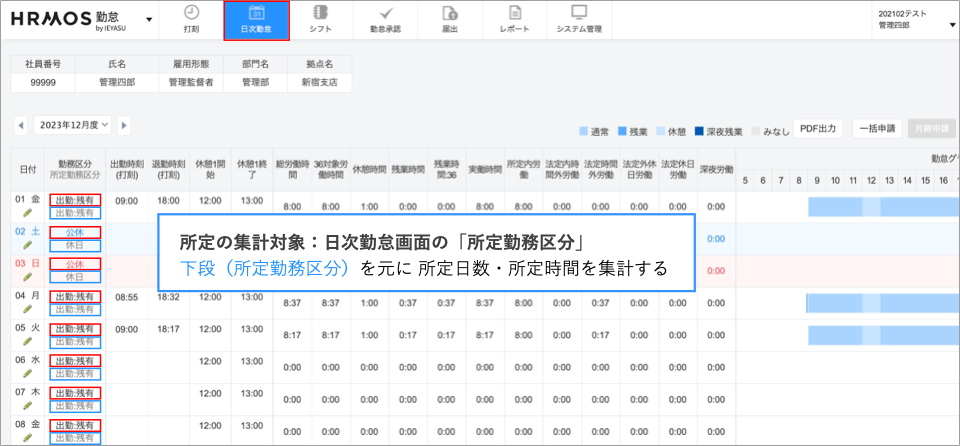
Task: Open the レポート report tab
Action: coord(514,19)
